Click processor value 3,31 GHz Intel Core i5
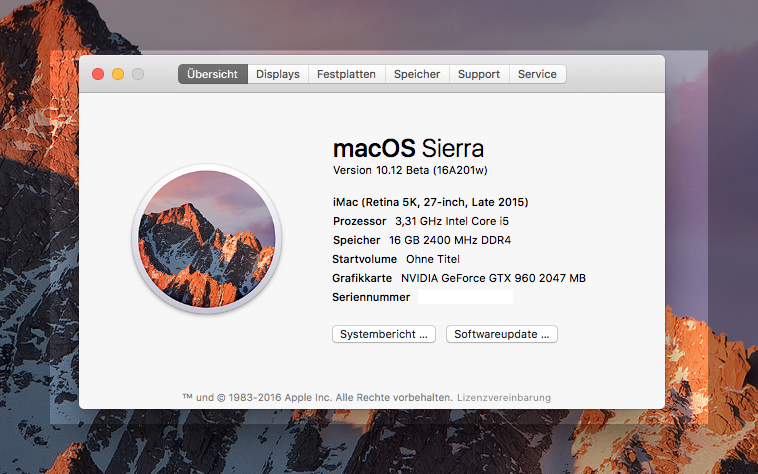Image resolution: width=758 pixels, height=474 pixels. (x=452, y=221)
